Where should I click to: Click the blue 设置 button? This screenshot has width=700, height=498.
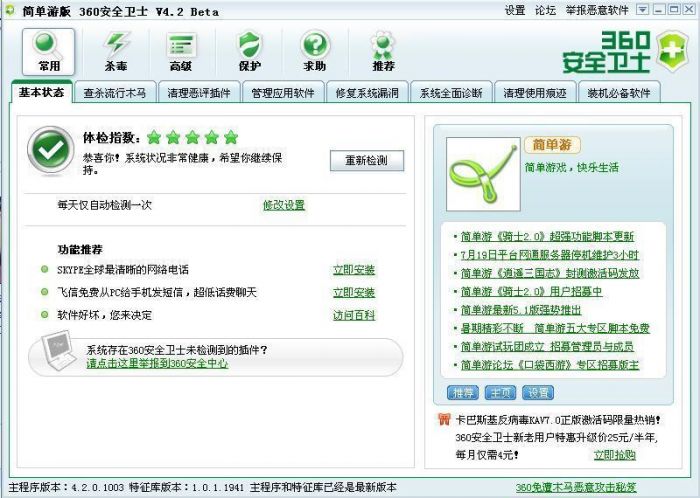pos(538,393)
